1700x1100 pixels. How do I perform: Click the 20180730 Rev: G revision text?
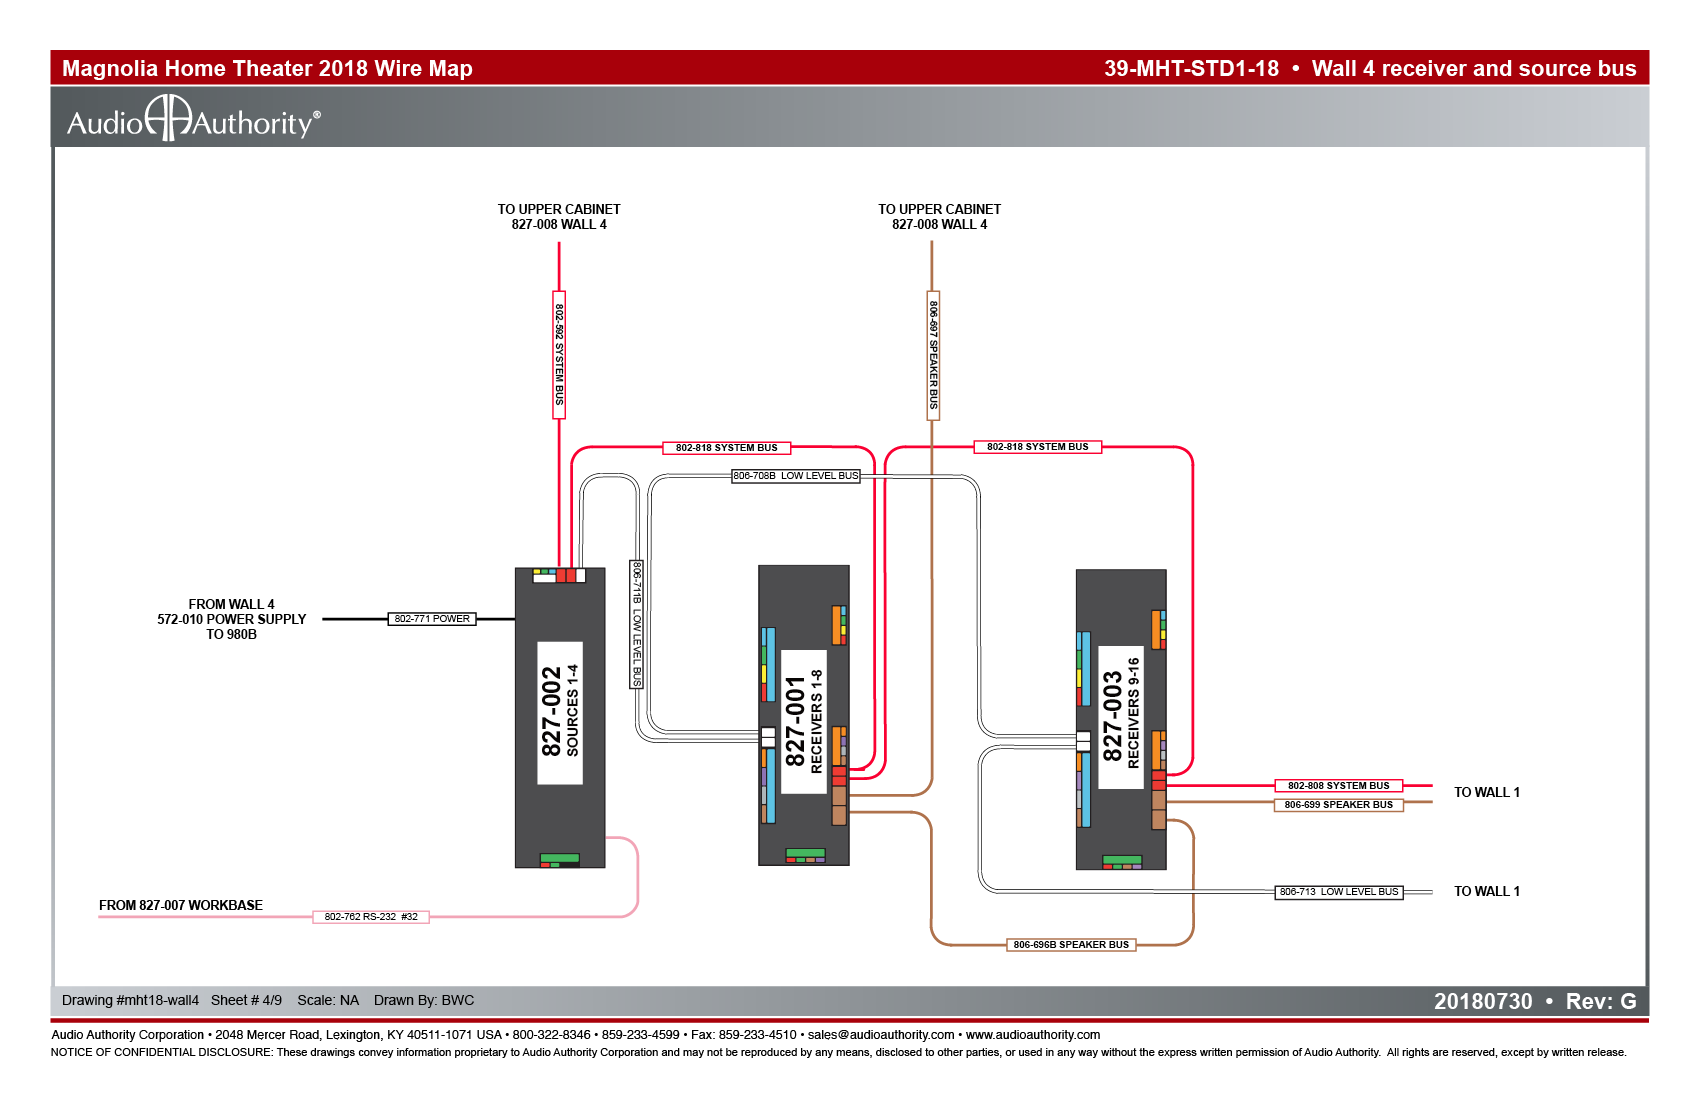click(1535, 1001)
